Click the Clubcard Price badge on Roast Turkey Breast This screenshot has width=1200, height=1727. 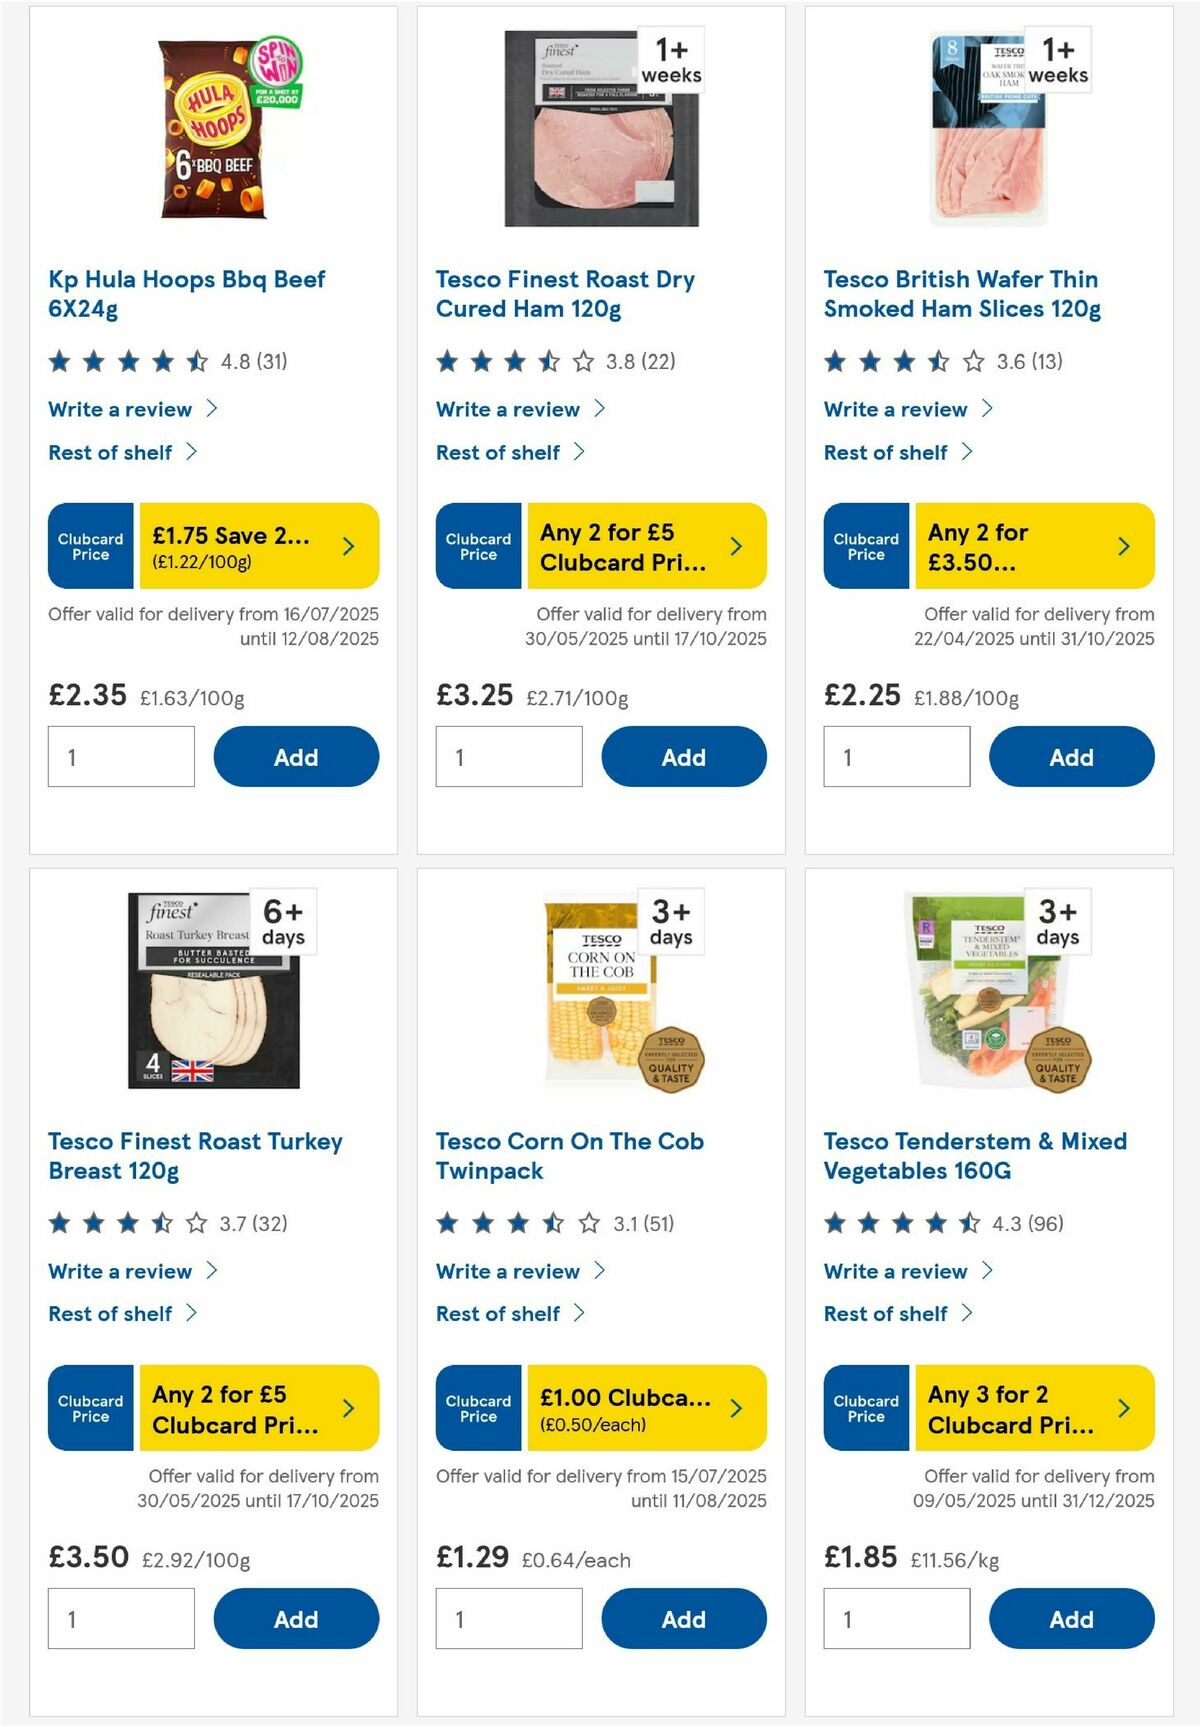pos(89,1408)
